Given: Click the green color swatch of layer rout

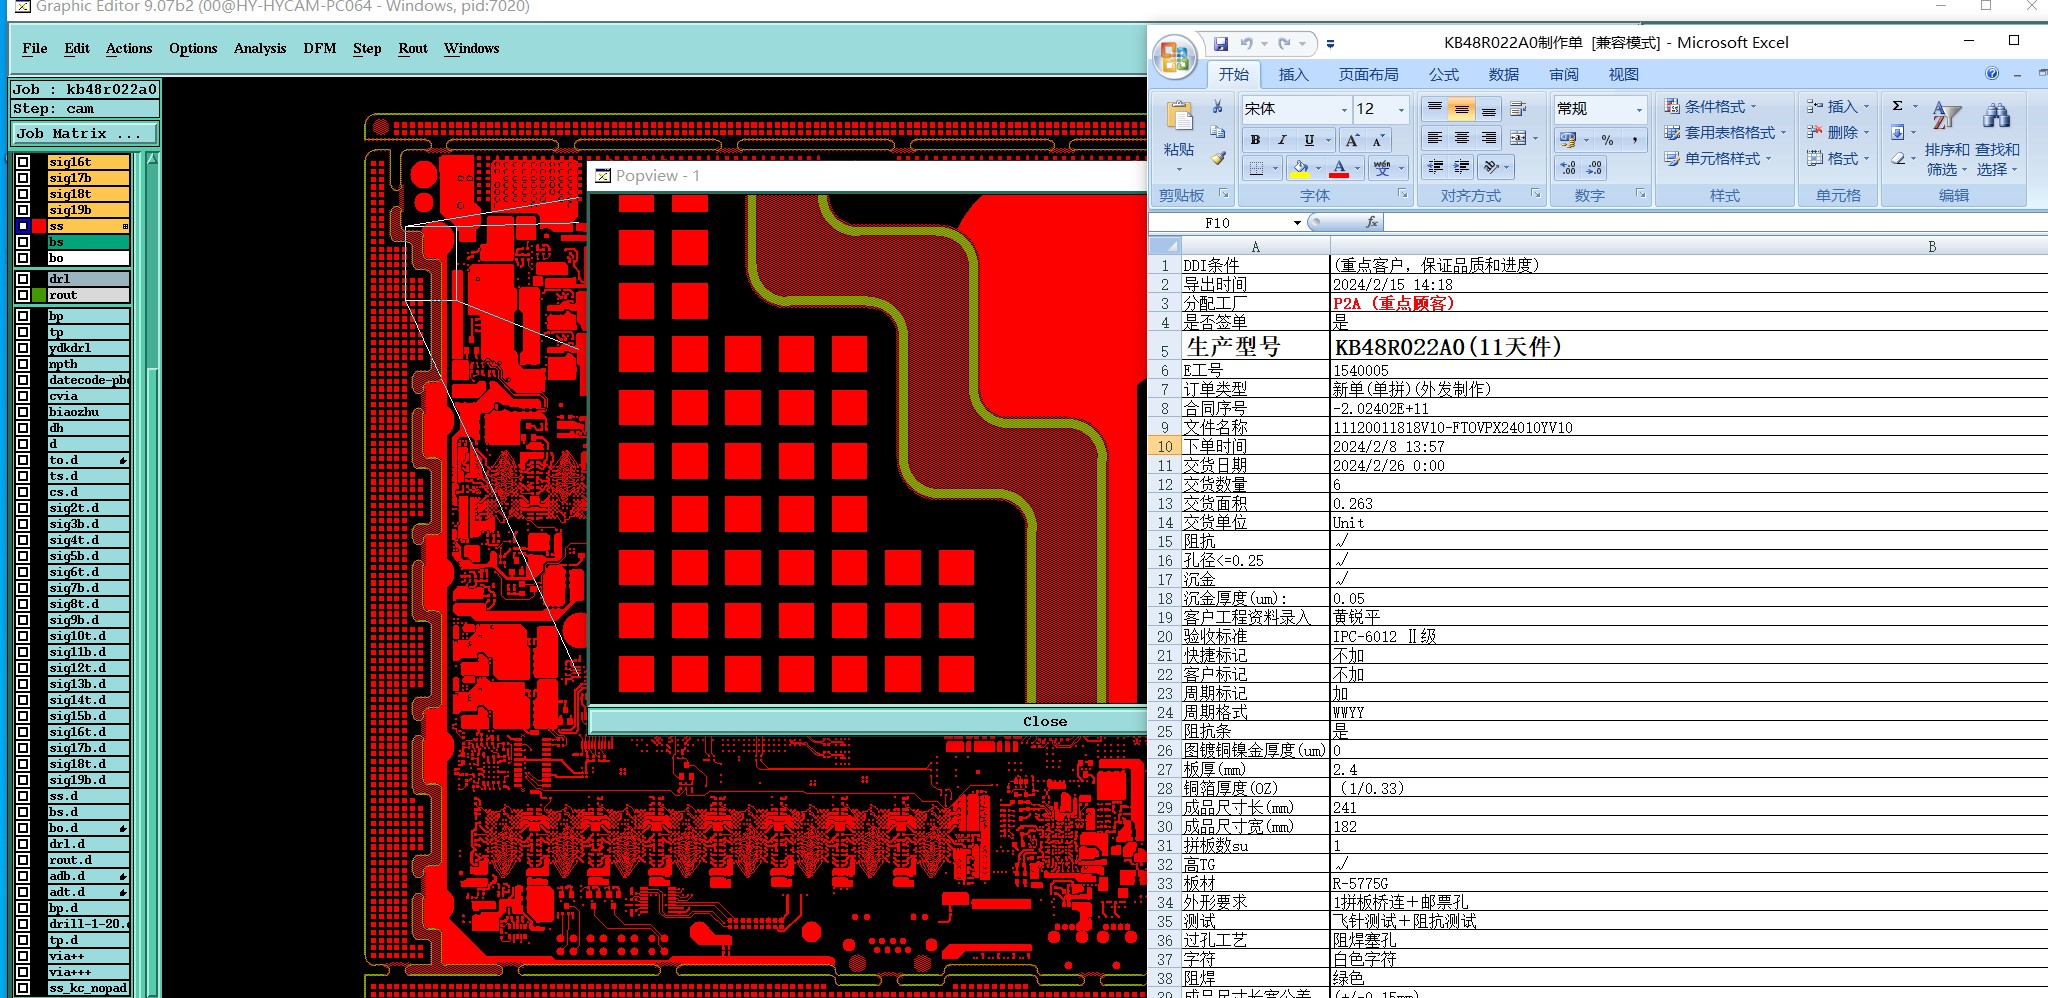Looking at the screenshot, I should [39, 295].
